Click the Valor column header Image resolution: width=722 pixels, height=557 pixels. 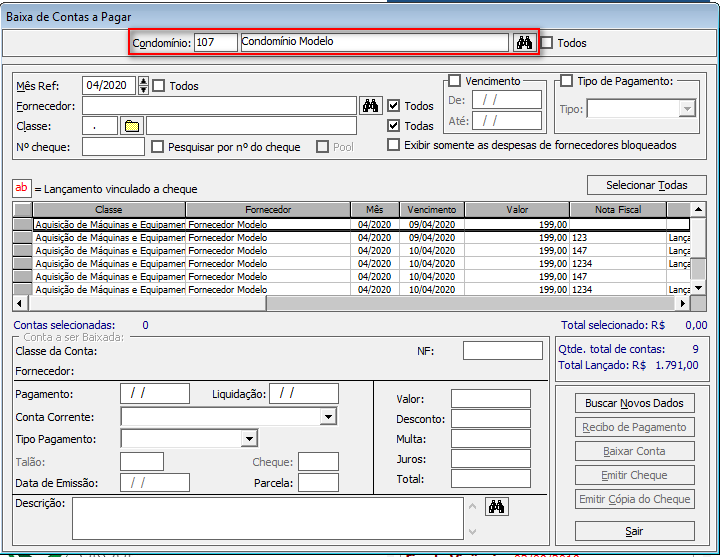point(517,210)
